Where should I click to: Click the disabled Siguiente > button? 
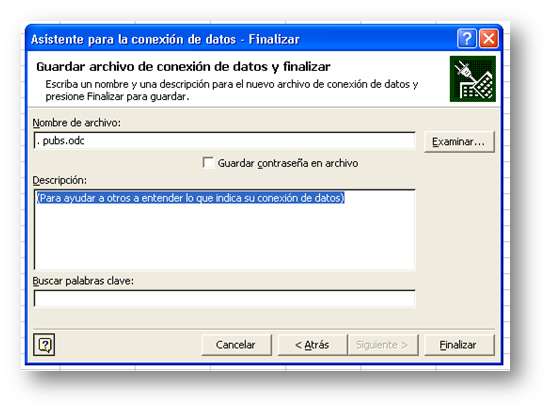coord(383,345)
